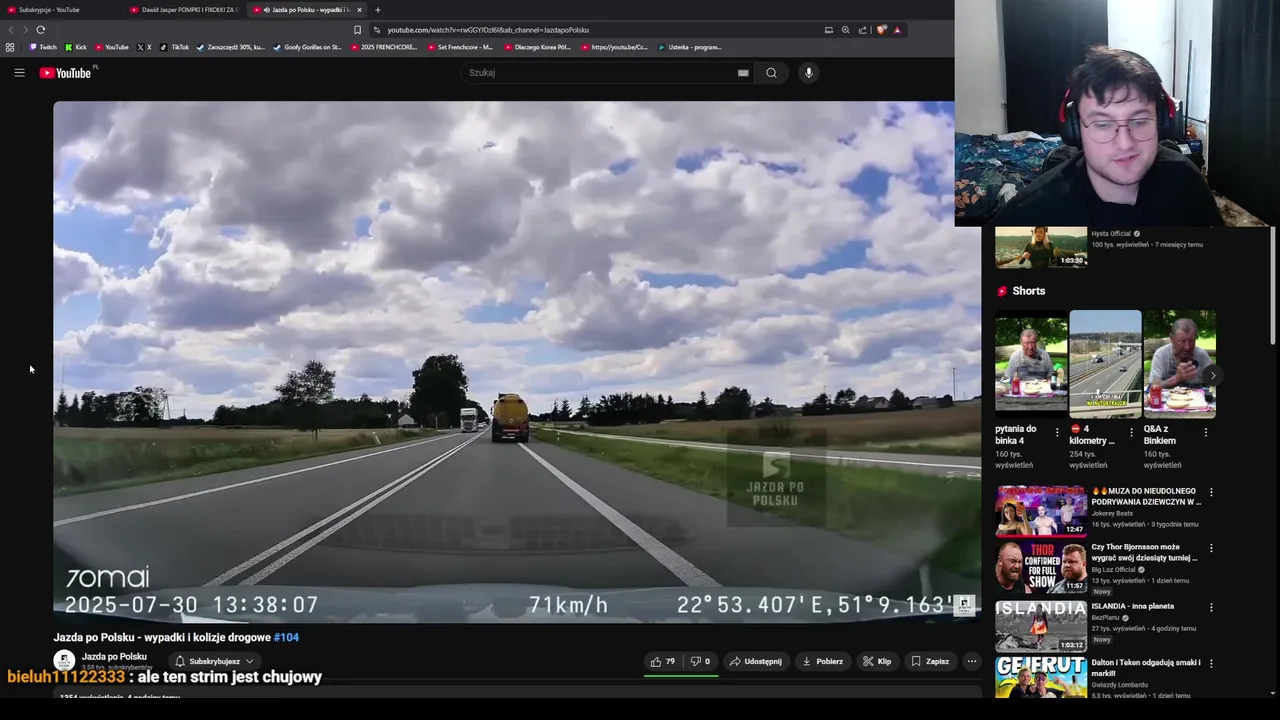Click the #104 hashtag link
This screenshot has width=1280, height=720.
(x=286, y=637)
